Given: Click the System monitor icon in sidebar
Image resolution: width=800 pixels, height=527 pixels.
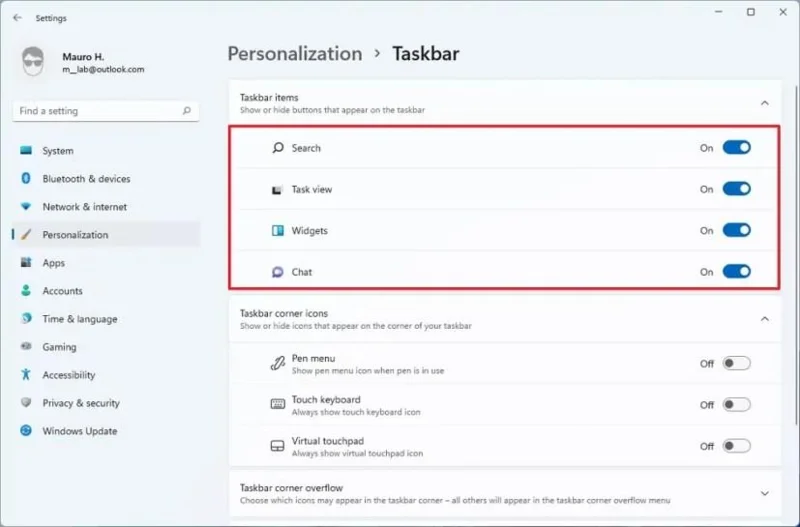Looking at the screenshot, I should 26,150.
